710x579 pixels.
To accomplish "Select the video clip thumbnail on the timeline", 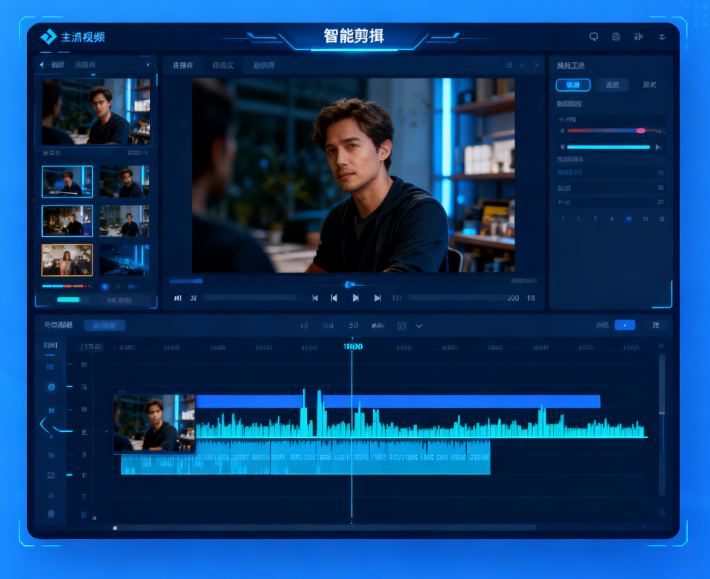I will pos(154,424).
